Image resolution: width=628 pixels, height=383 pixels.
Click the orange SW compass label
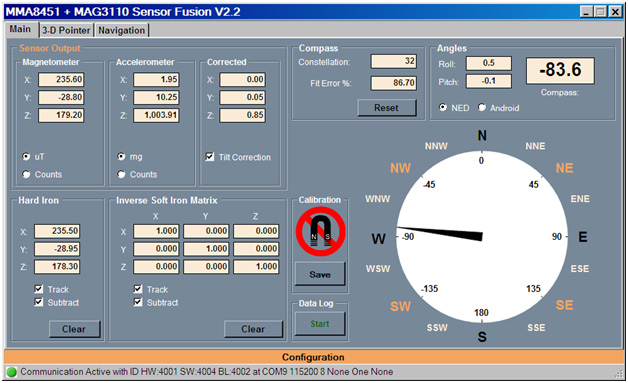pos(401,306)
